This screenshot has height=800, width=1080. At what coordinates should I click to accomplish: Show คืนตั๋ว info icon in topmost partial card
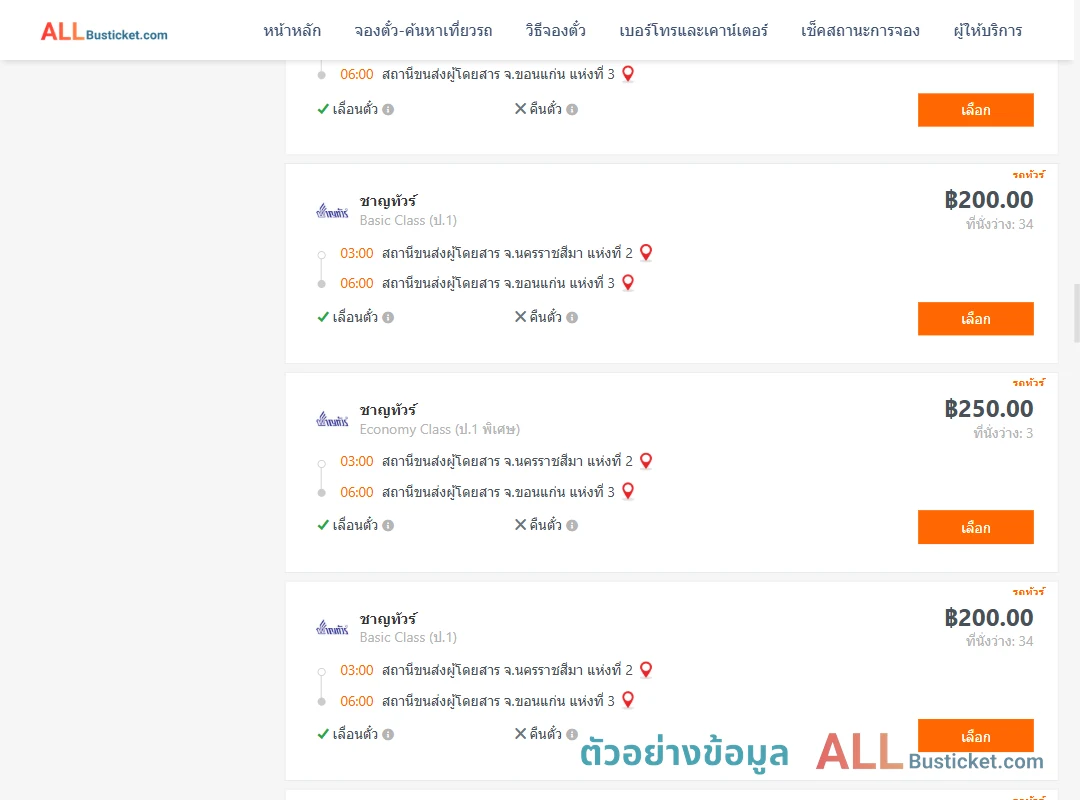point(572,110)
